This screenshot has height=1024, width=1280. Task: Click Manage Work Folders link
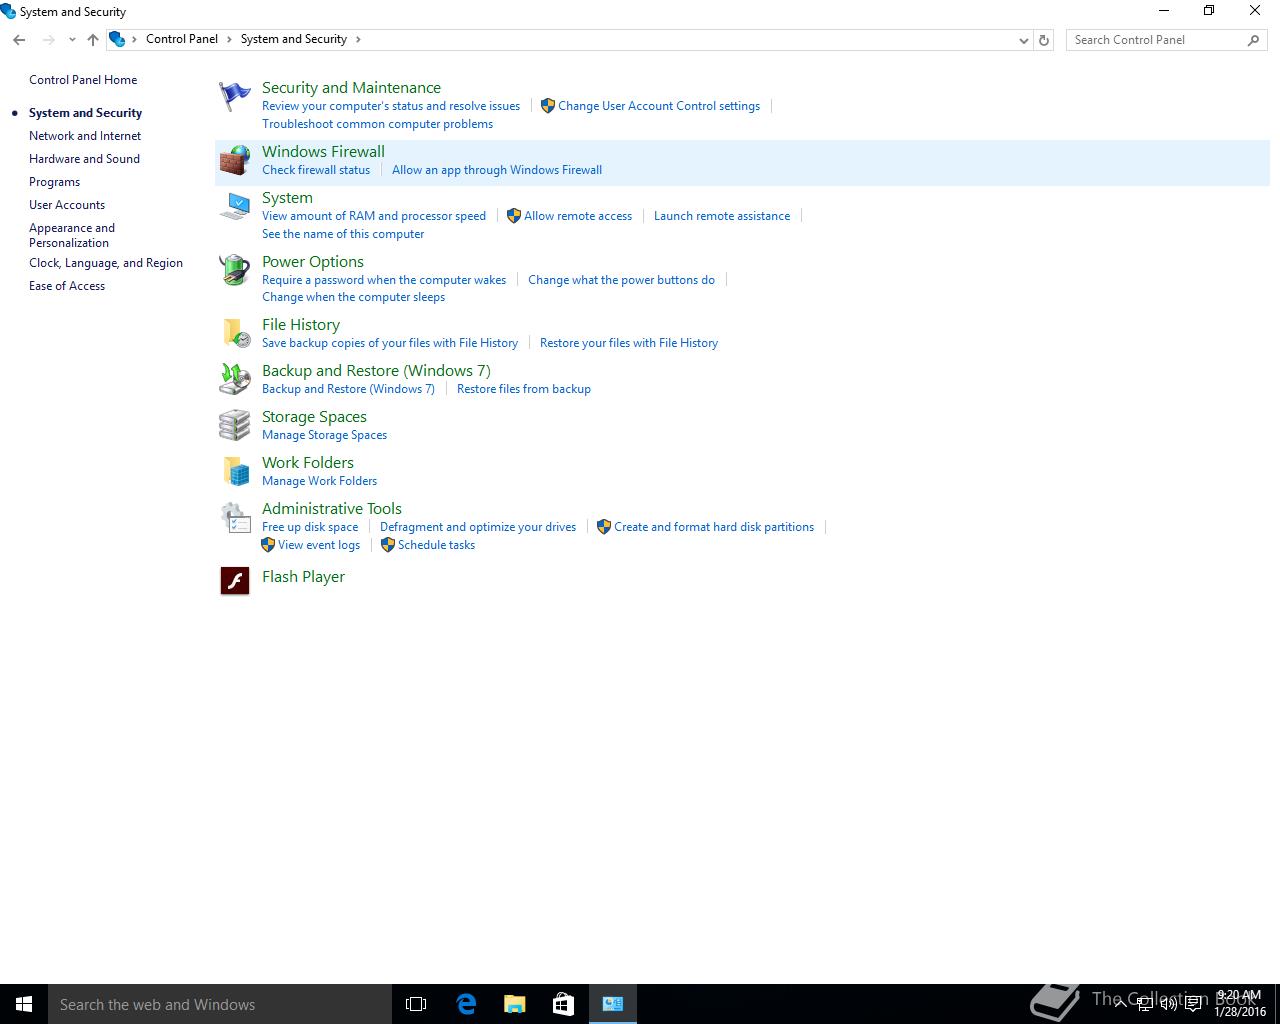point(319,481)
